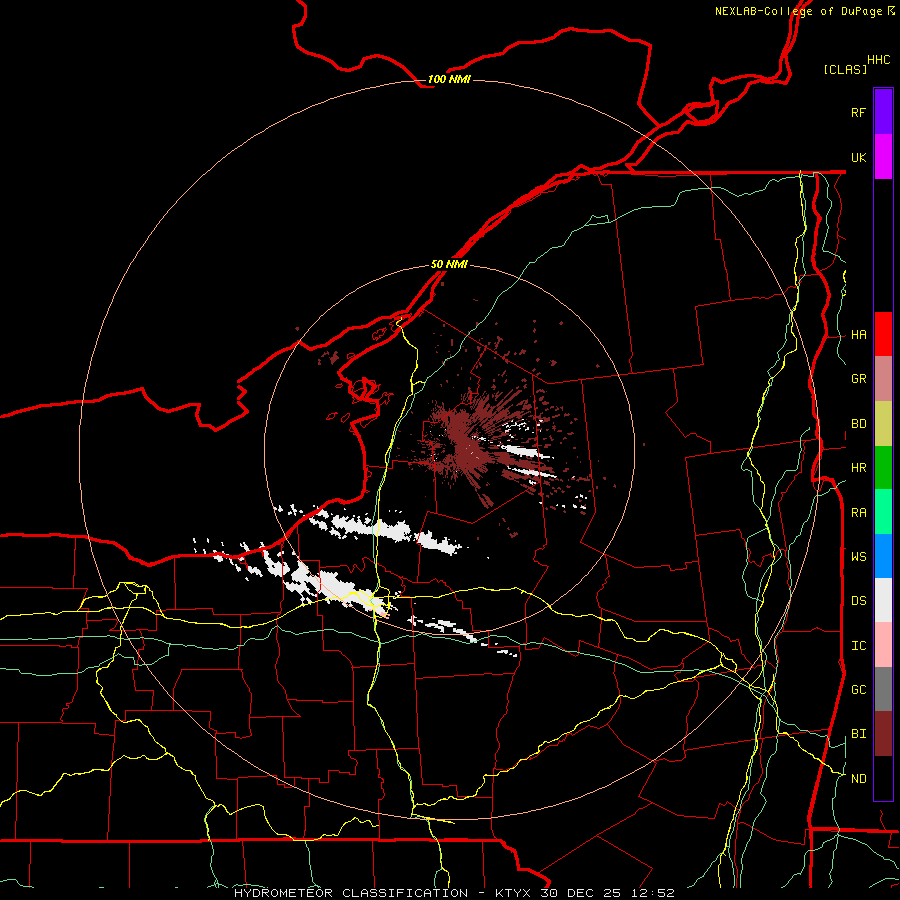The image size is (900, 900).
Task: Click the "HR" legend label
Action: 858,468
